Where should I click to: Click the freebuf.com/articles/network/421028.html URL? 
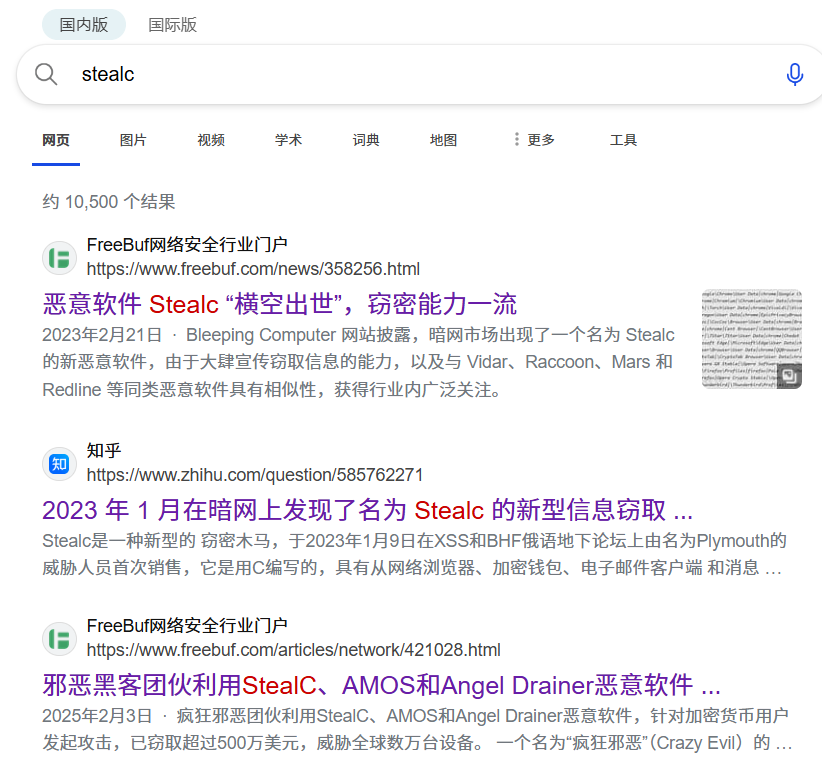pos(294,650)
